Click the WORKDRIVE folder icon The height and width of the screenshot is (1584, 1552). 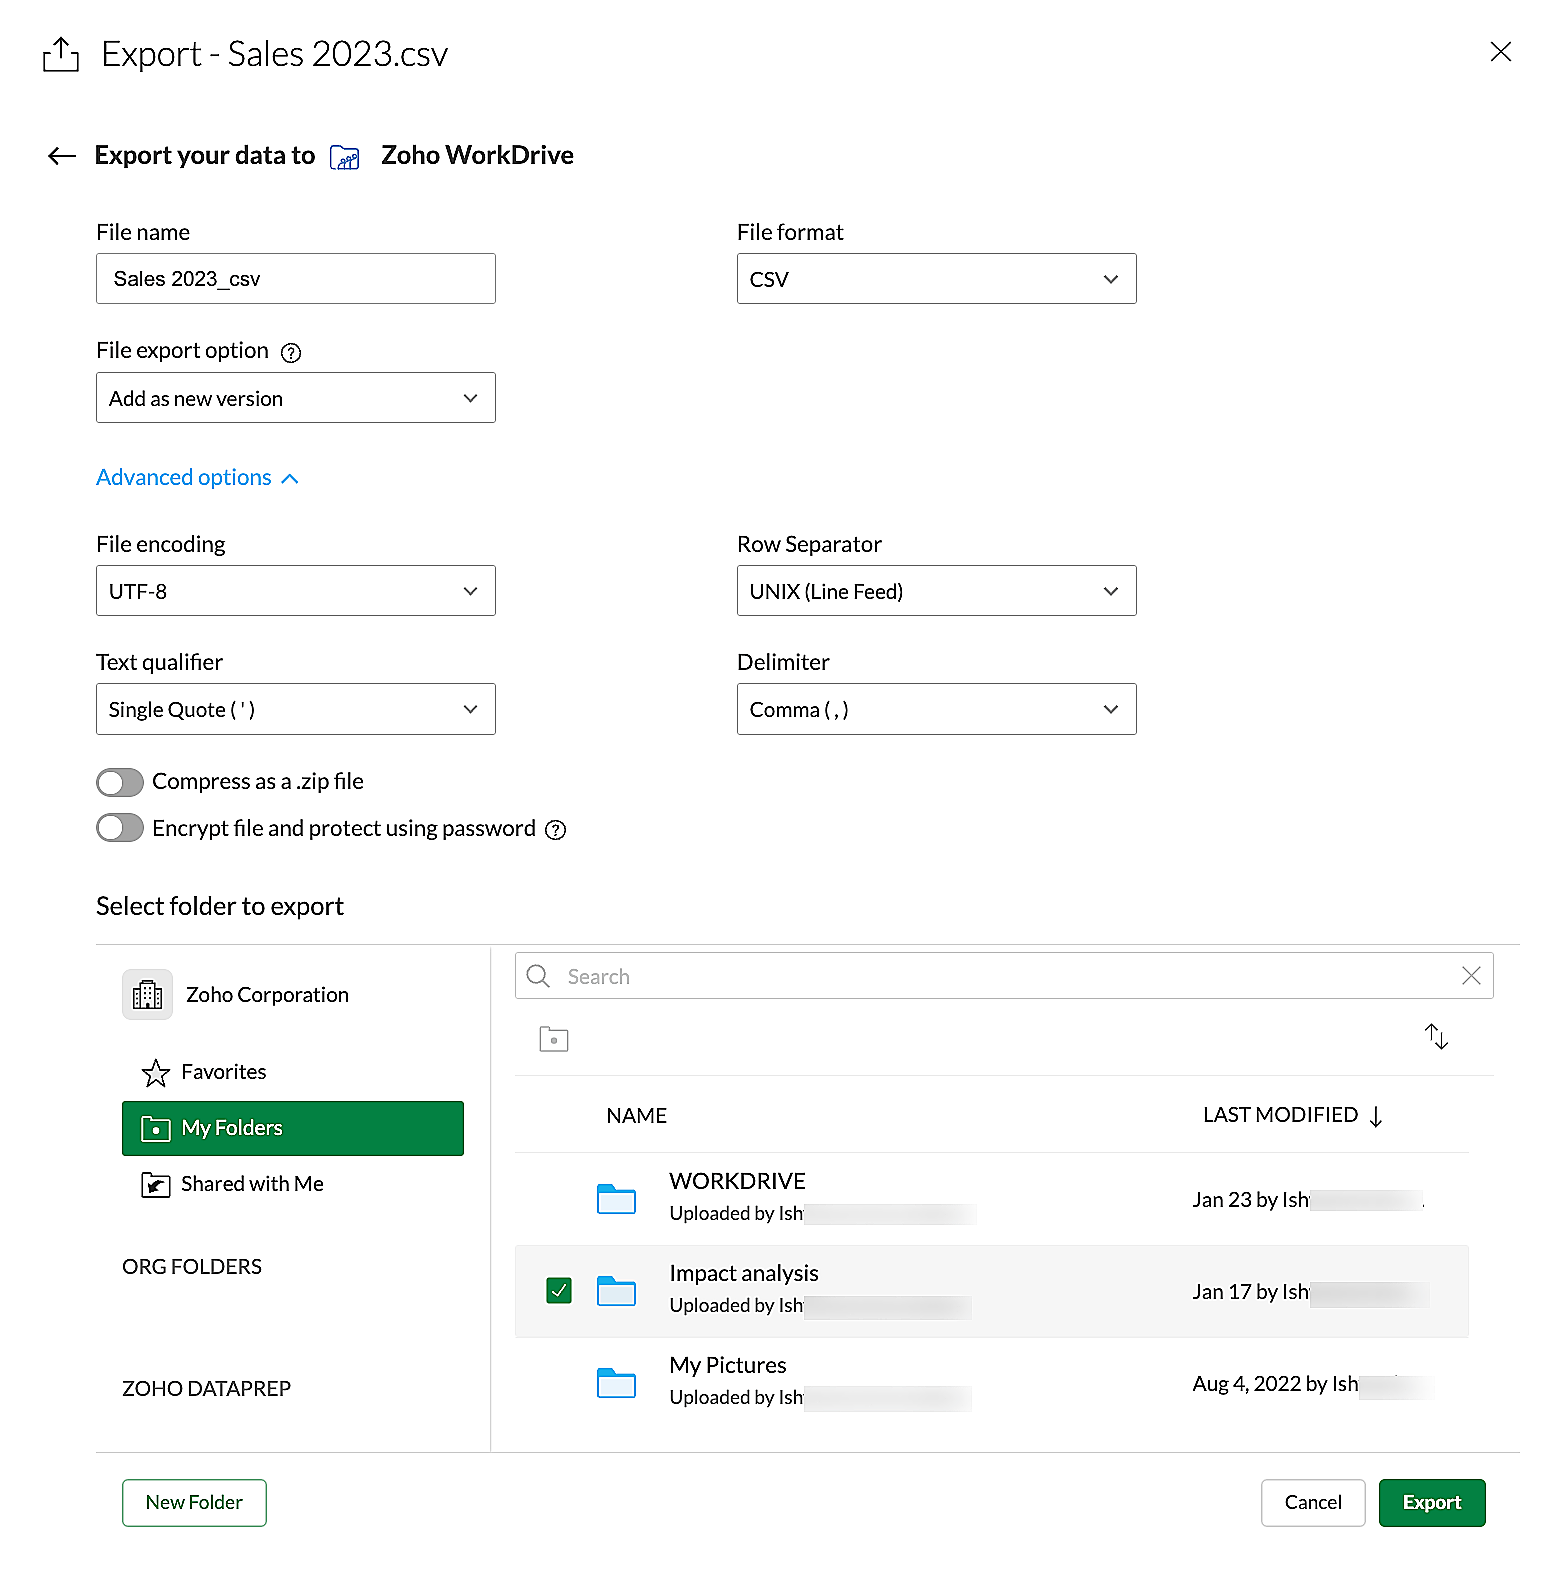point(616,1198)
